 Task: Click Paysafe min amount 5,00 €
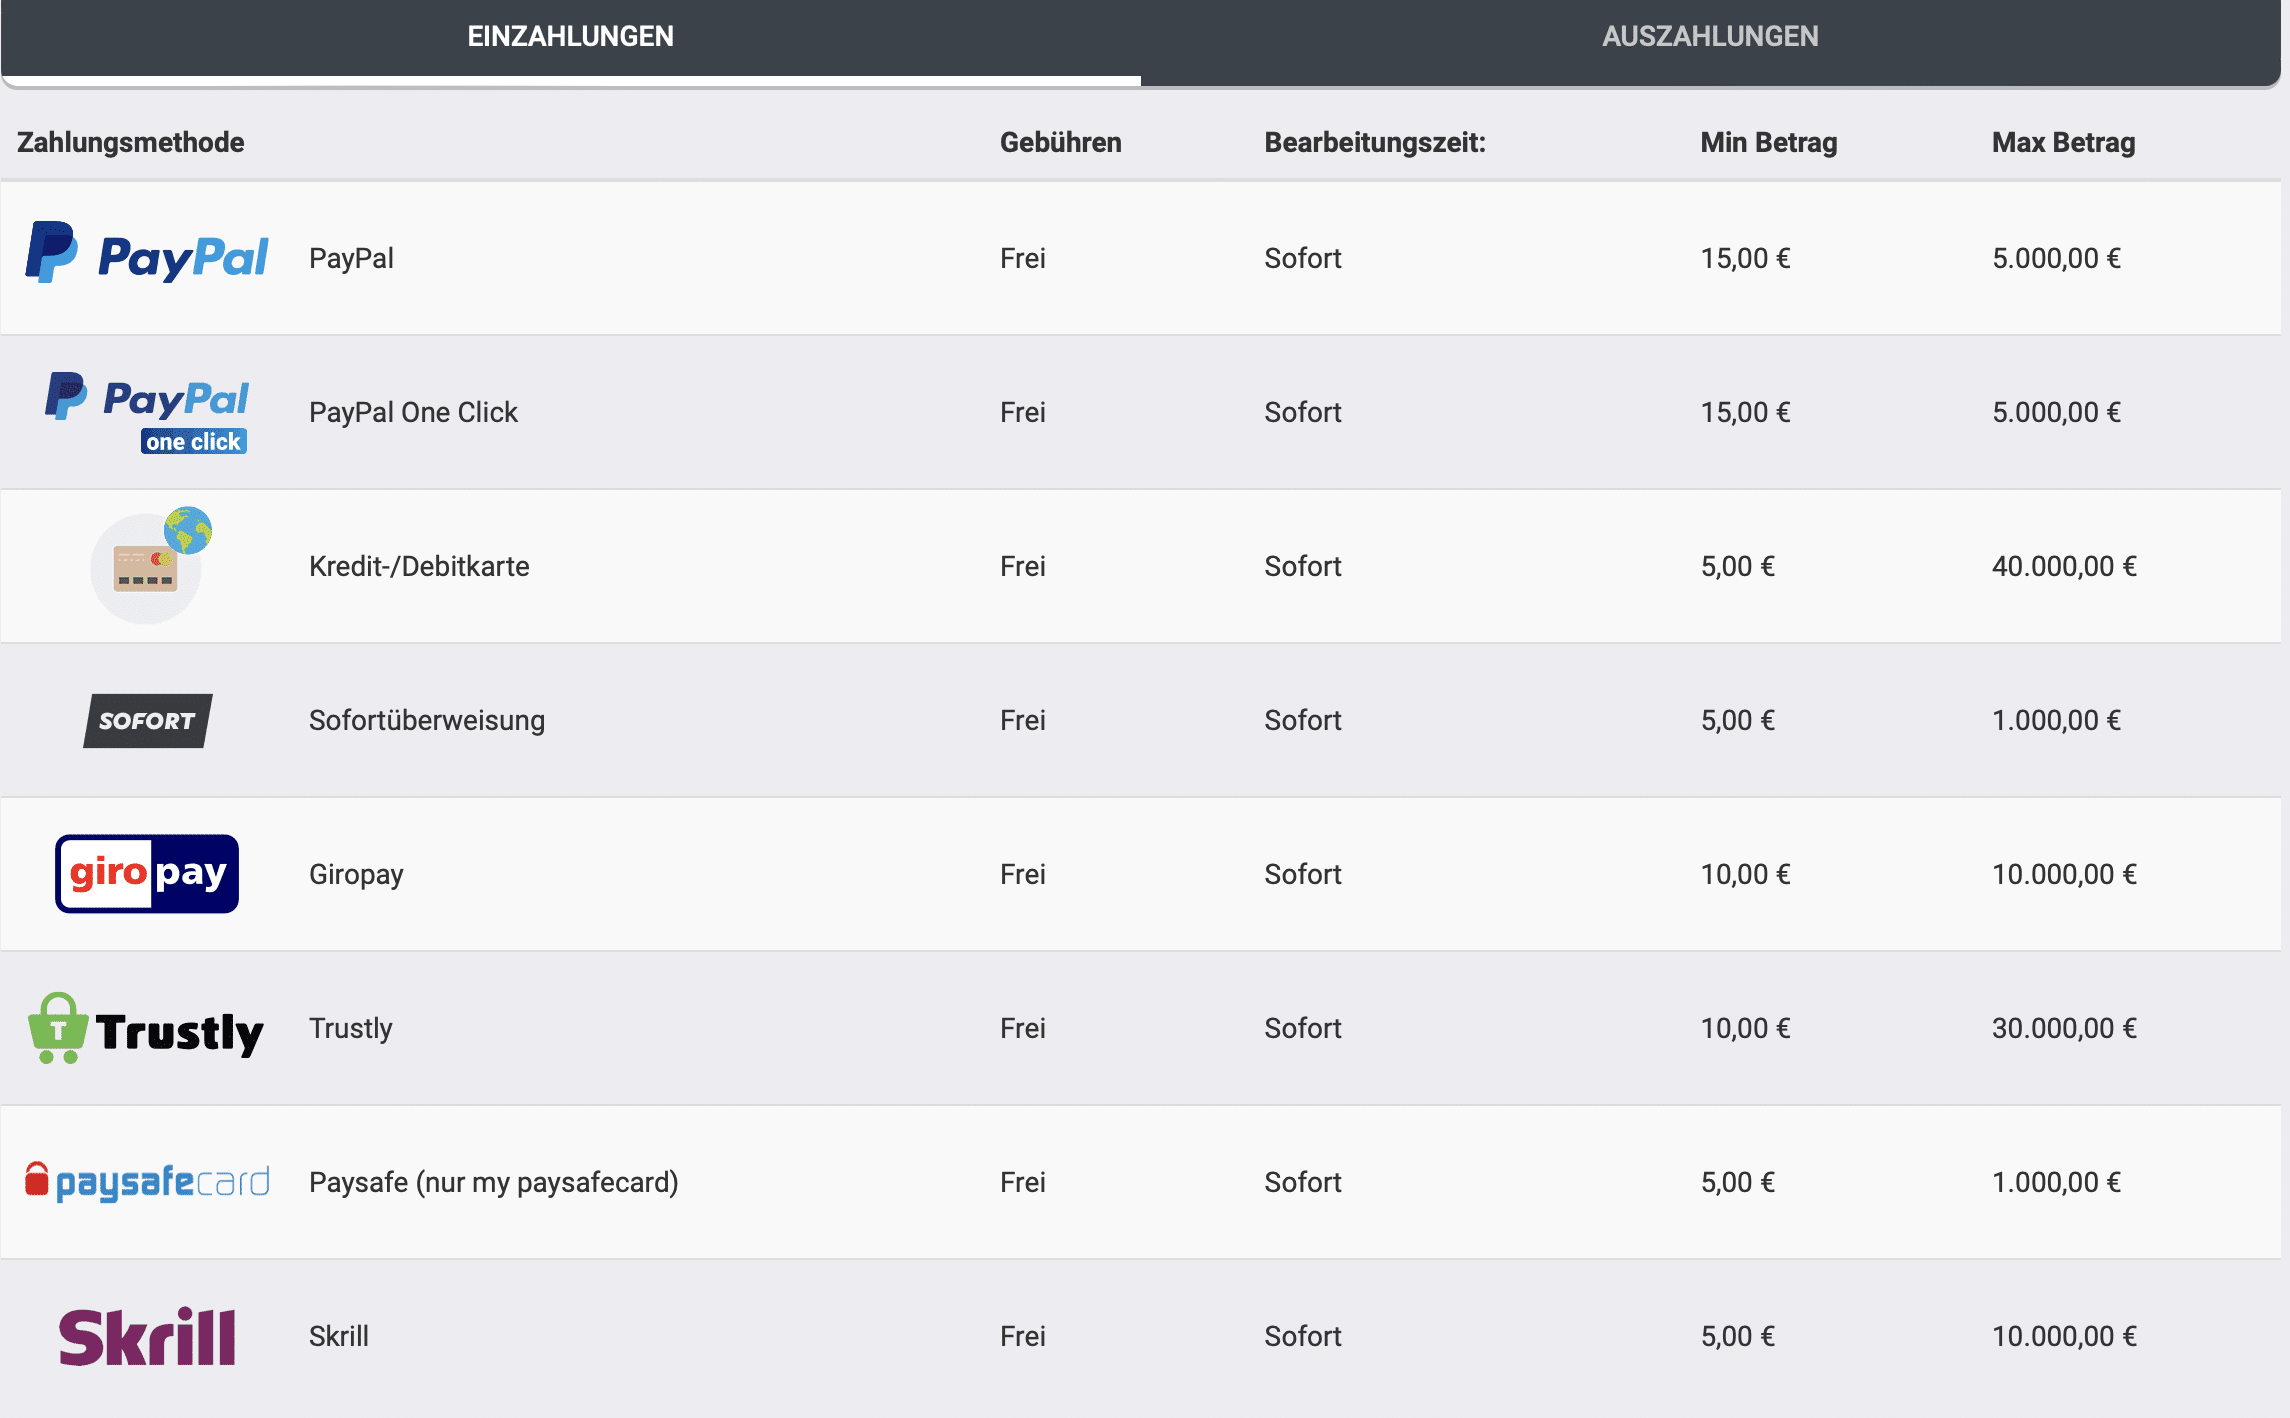[x=1738, y=1183]
